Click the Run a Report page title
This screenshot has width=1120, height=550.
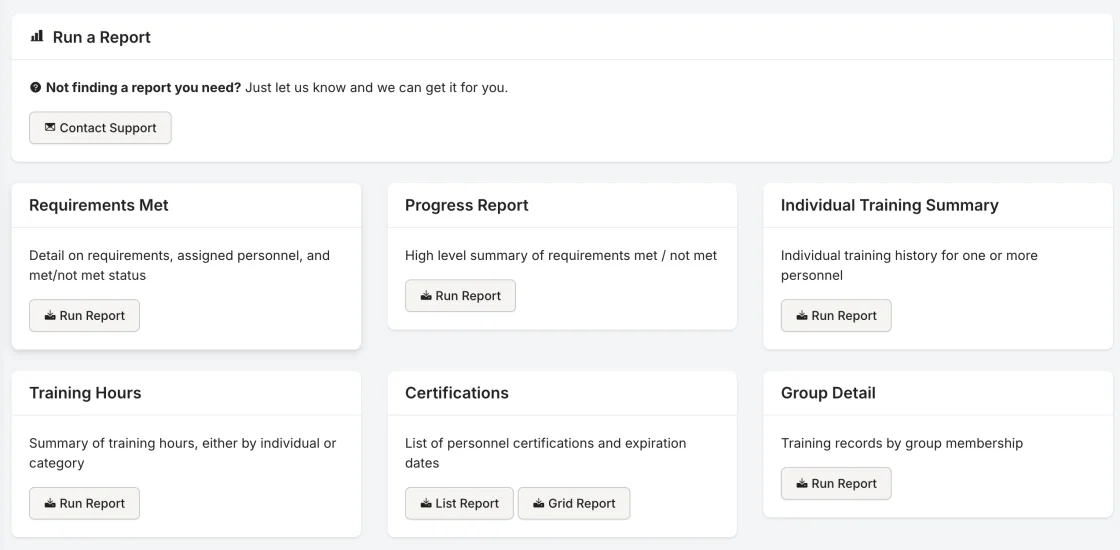(x=101, y=37)
